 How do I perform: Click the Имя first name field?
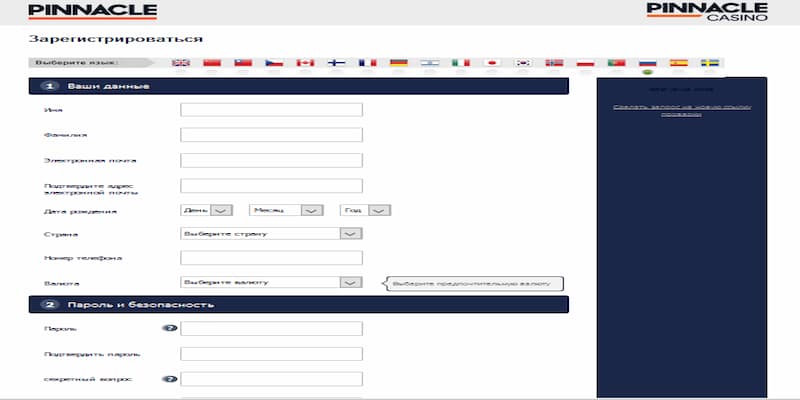pyautogui.click(x=271, y=110)
